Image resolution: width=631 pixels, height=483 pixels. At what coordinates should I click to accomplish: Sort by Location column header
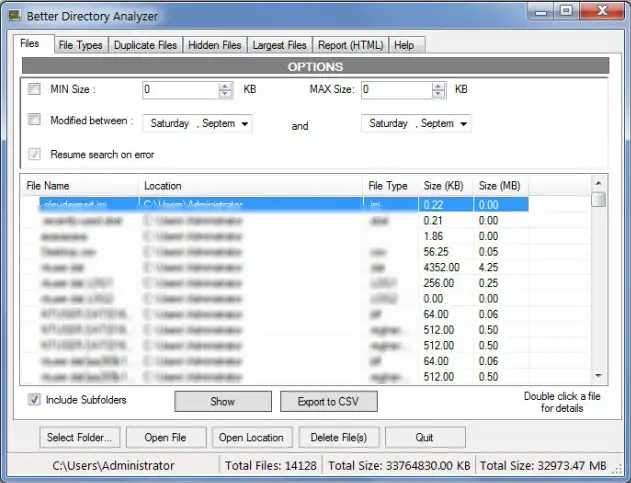(251, 186)
